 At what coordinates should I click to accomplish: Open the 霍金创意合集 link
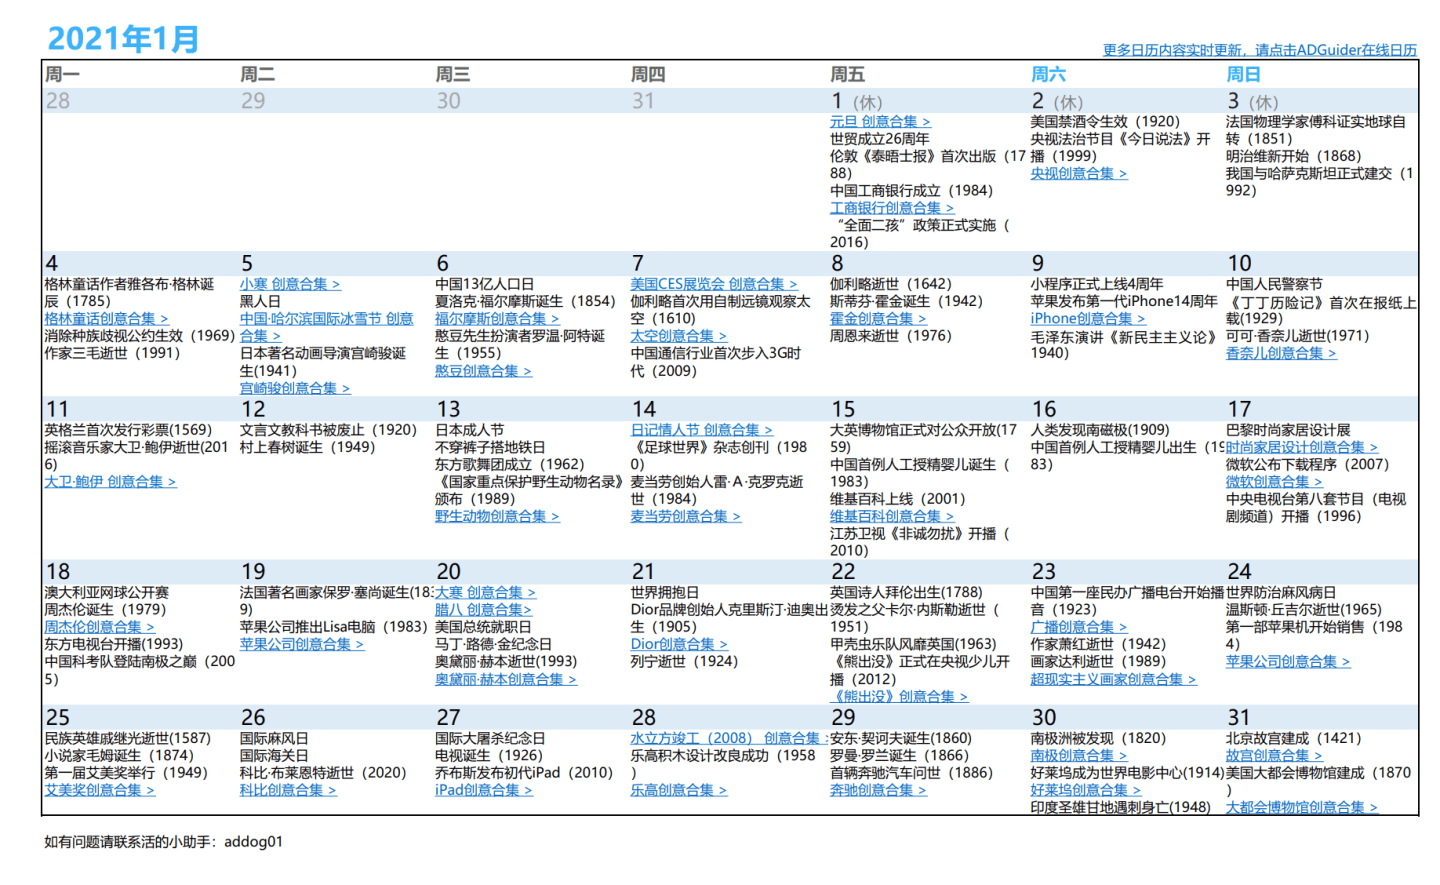[878, 318]
